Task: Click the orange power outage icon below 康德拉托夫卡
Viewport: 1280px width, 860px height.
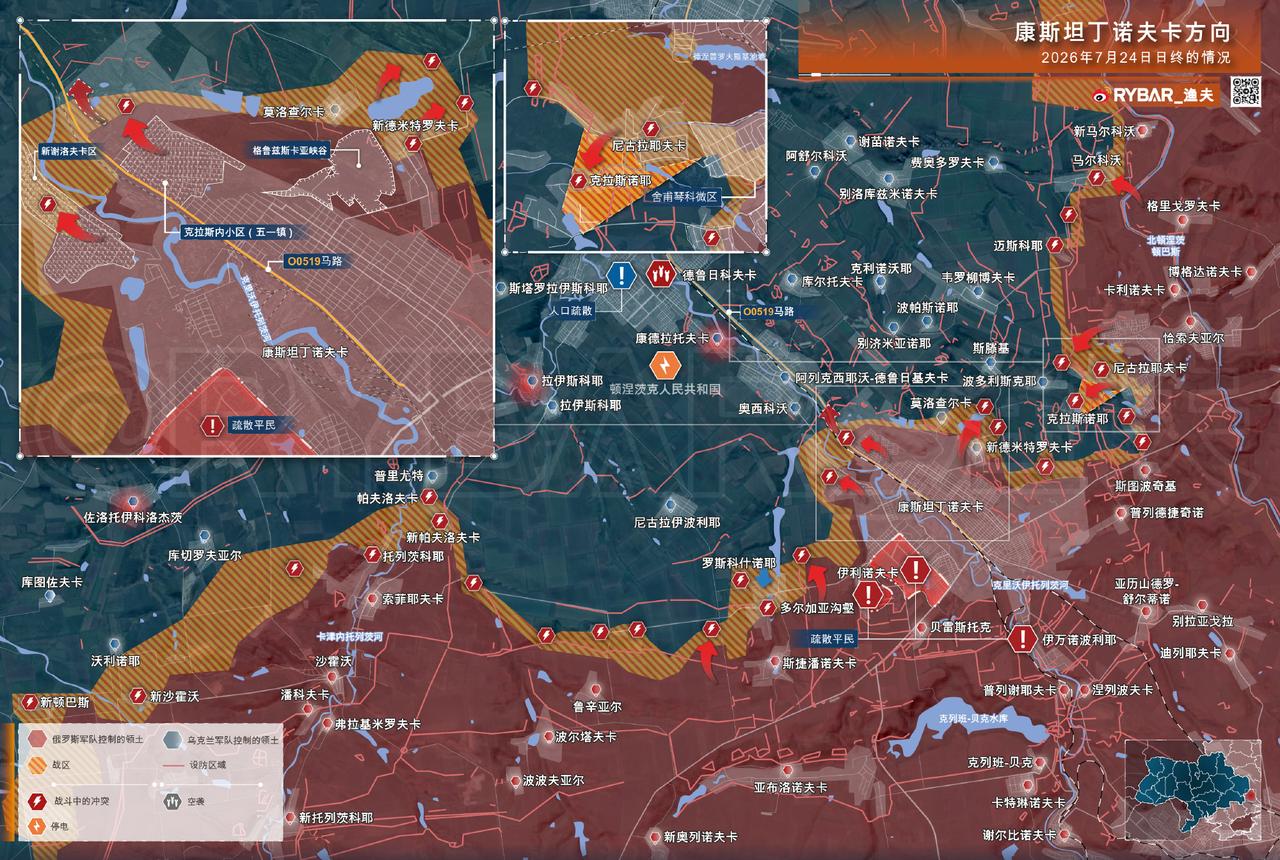Action: (665, 367)
